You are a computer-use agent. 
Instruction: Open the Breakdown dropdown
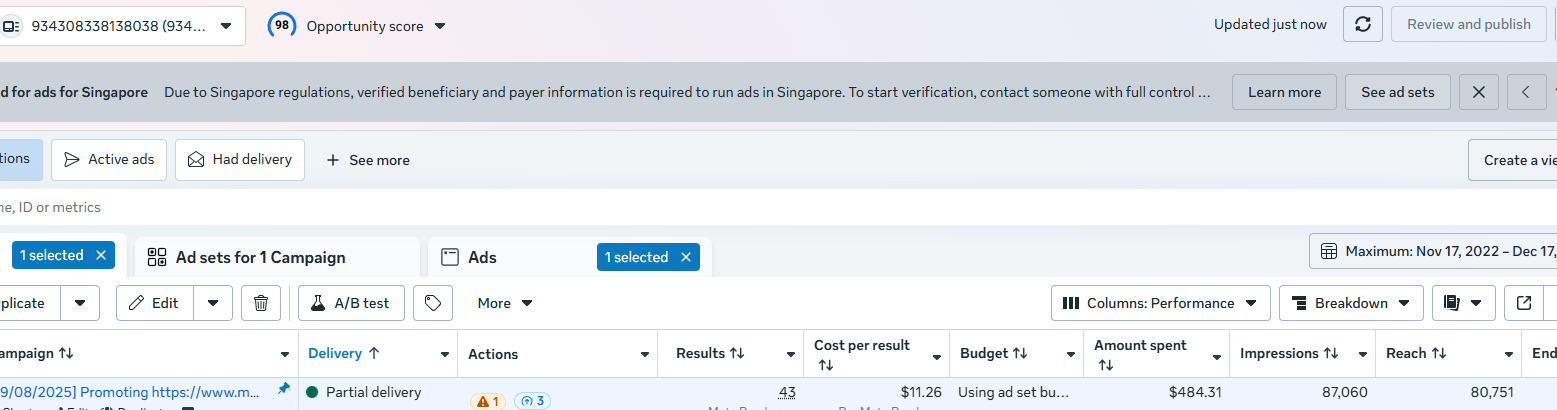pos(1351,303)
